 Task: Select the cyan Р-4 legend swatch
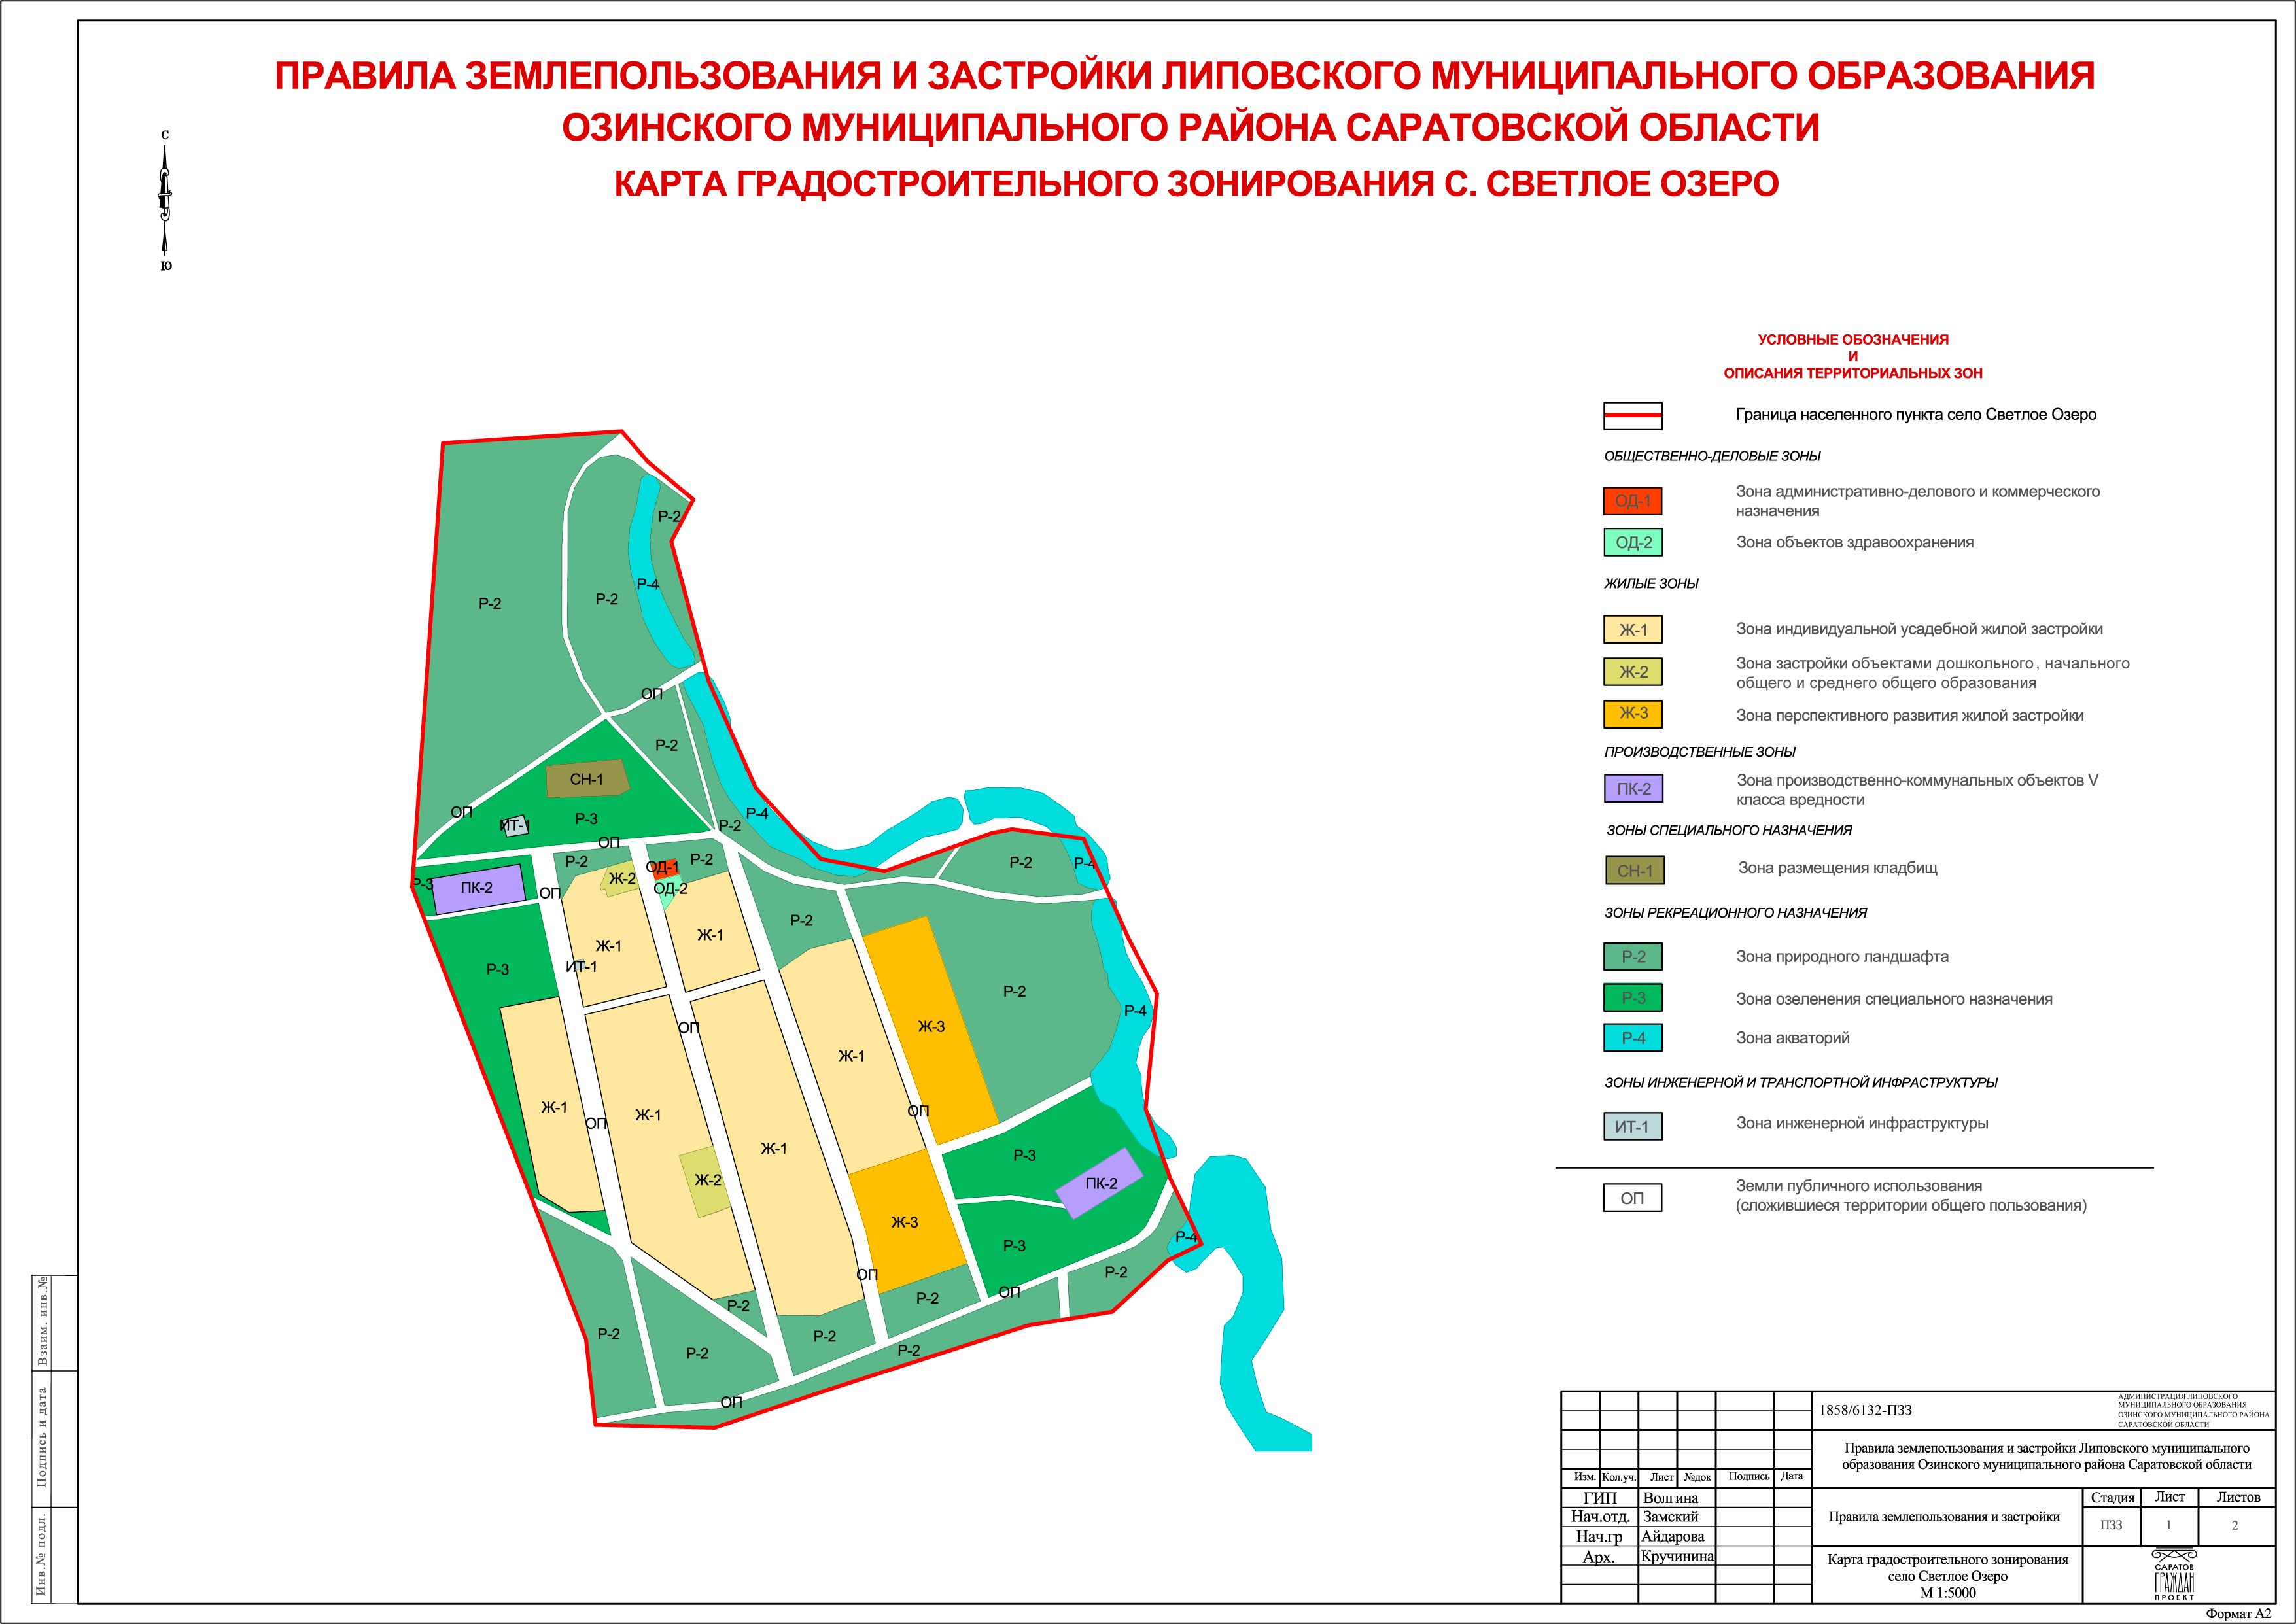1633,1038
